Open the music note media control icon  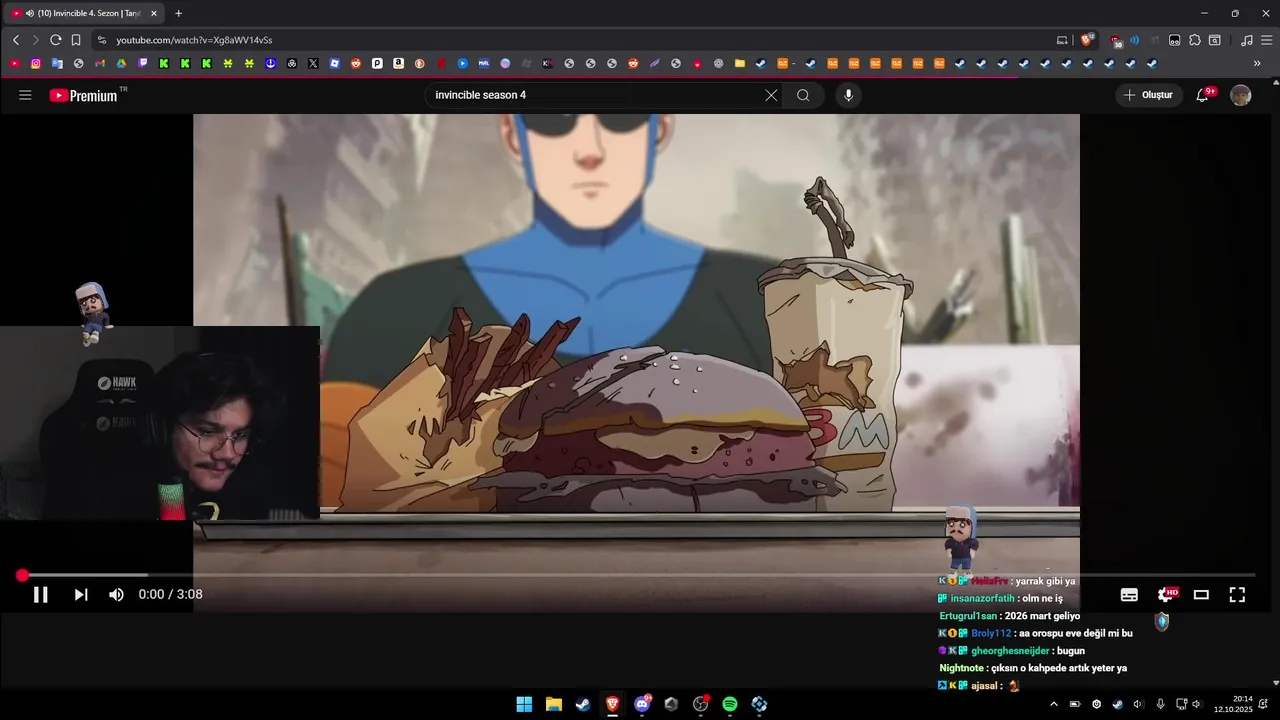click(x=1246, y=40)
